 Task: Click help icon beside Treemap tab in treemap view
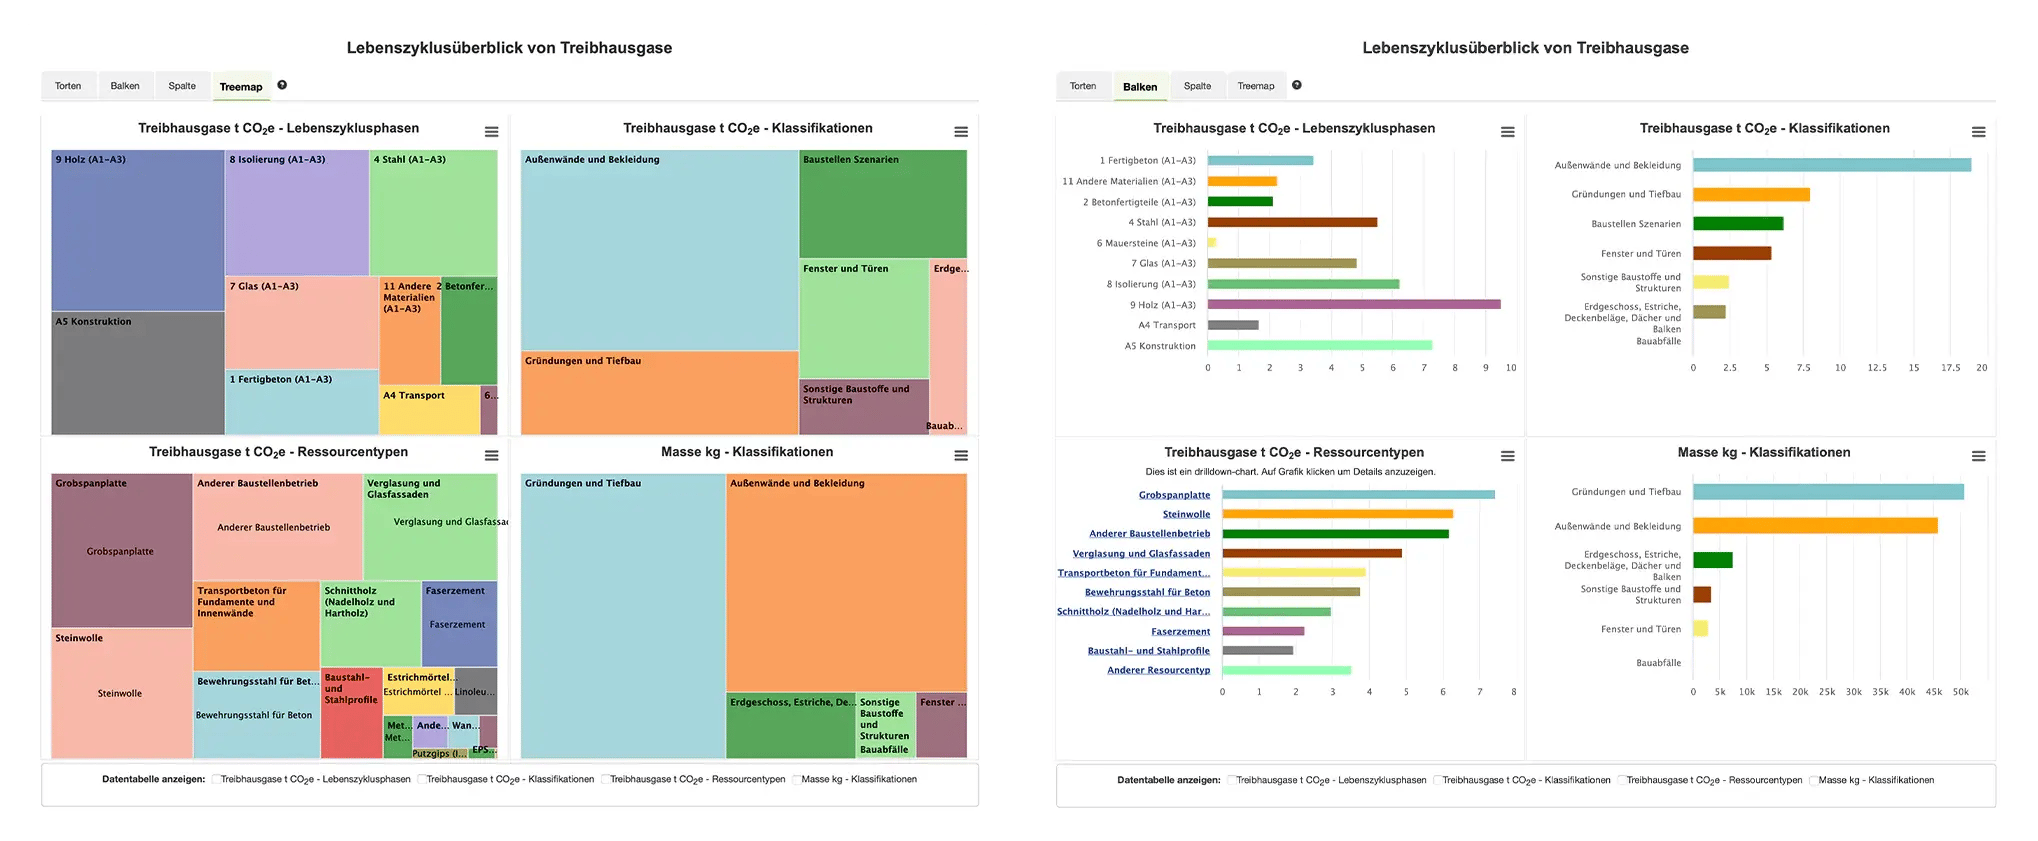pyautogui.click(x=282, y=85)
